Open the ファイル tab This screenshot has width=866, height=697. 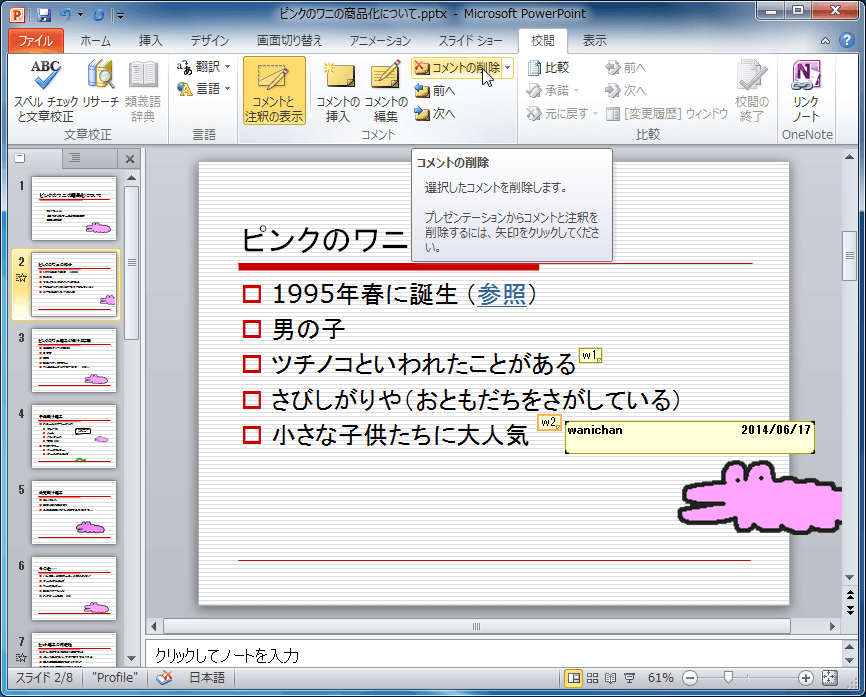pos(36,40)
